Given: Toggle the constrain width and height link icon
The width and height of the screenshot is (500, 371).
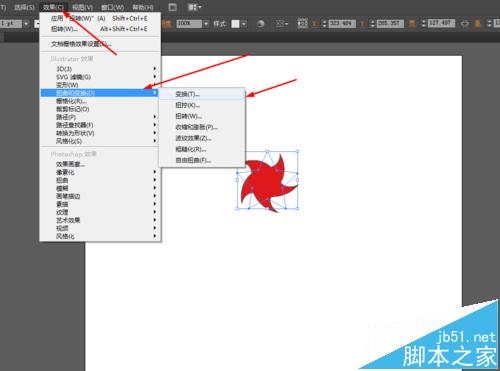Looking at the screenshot, I should click(465, 24).
